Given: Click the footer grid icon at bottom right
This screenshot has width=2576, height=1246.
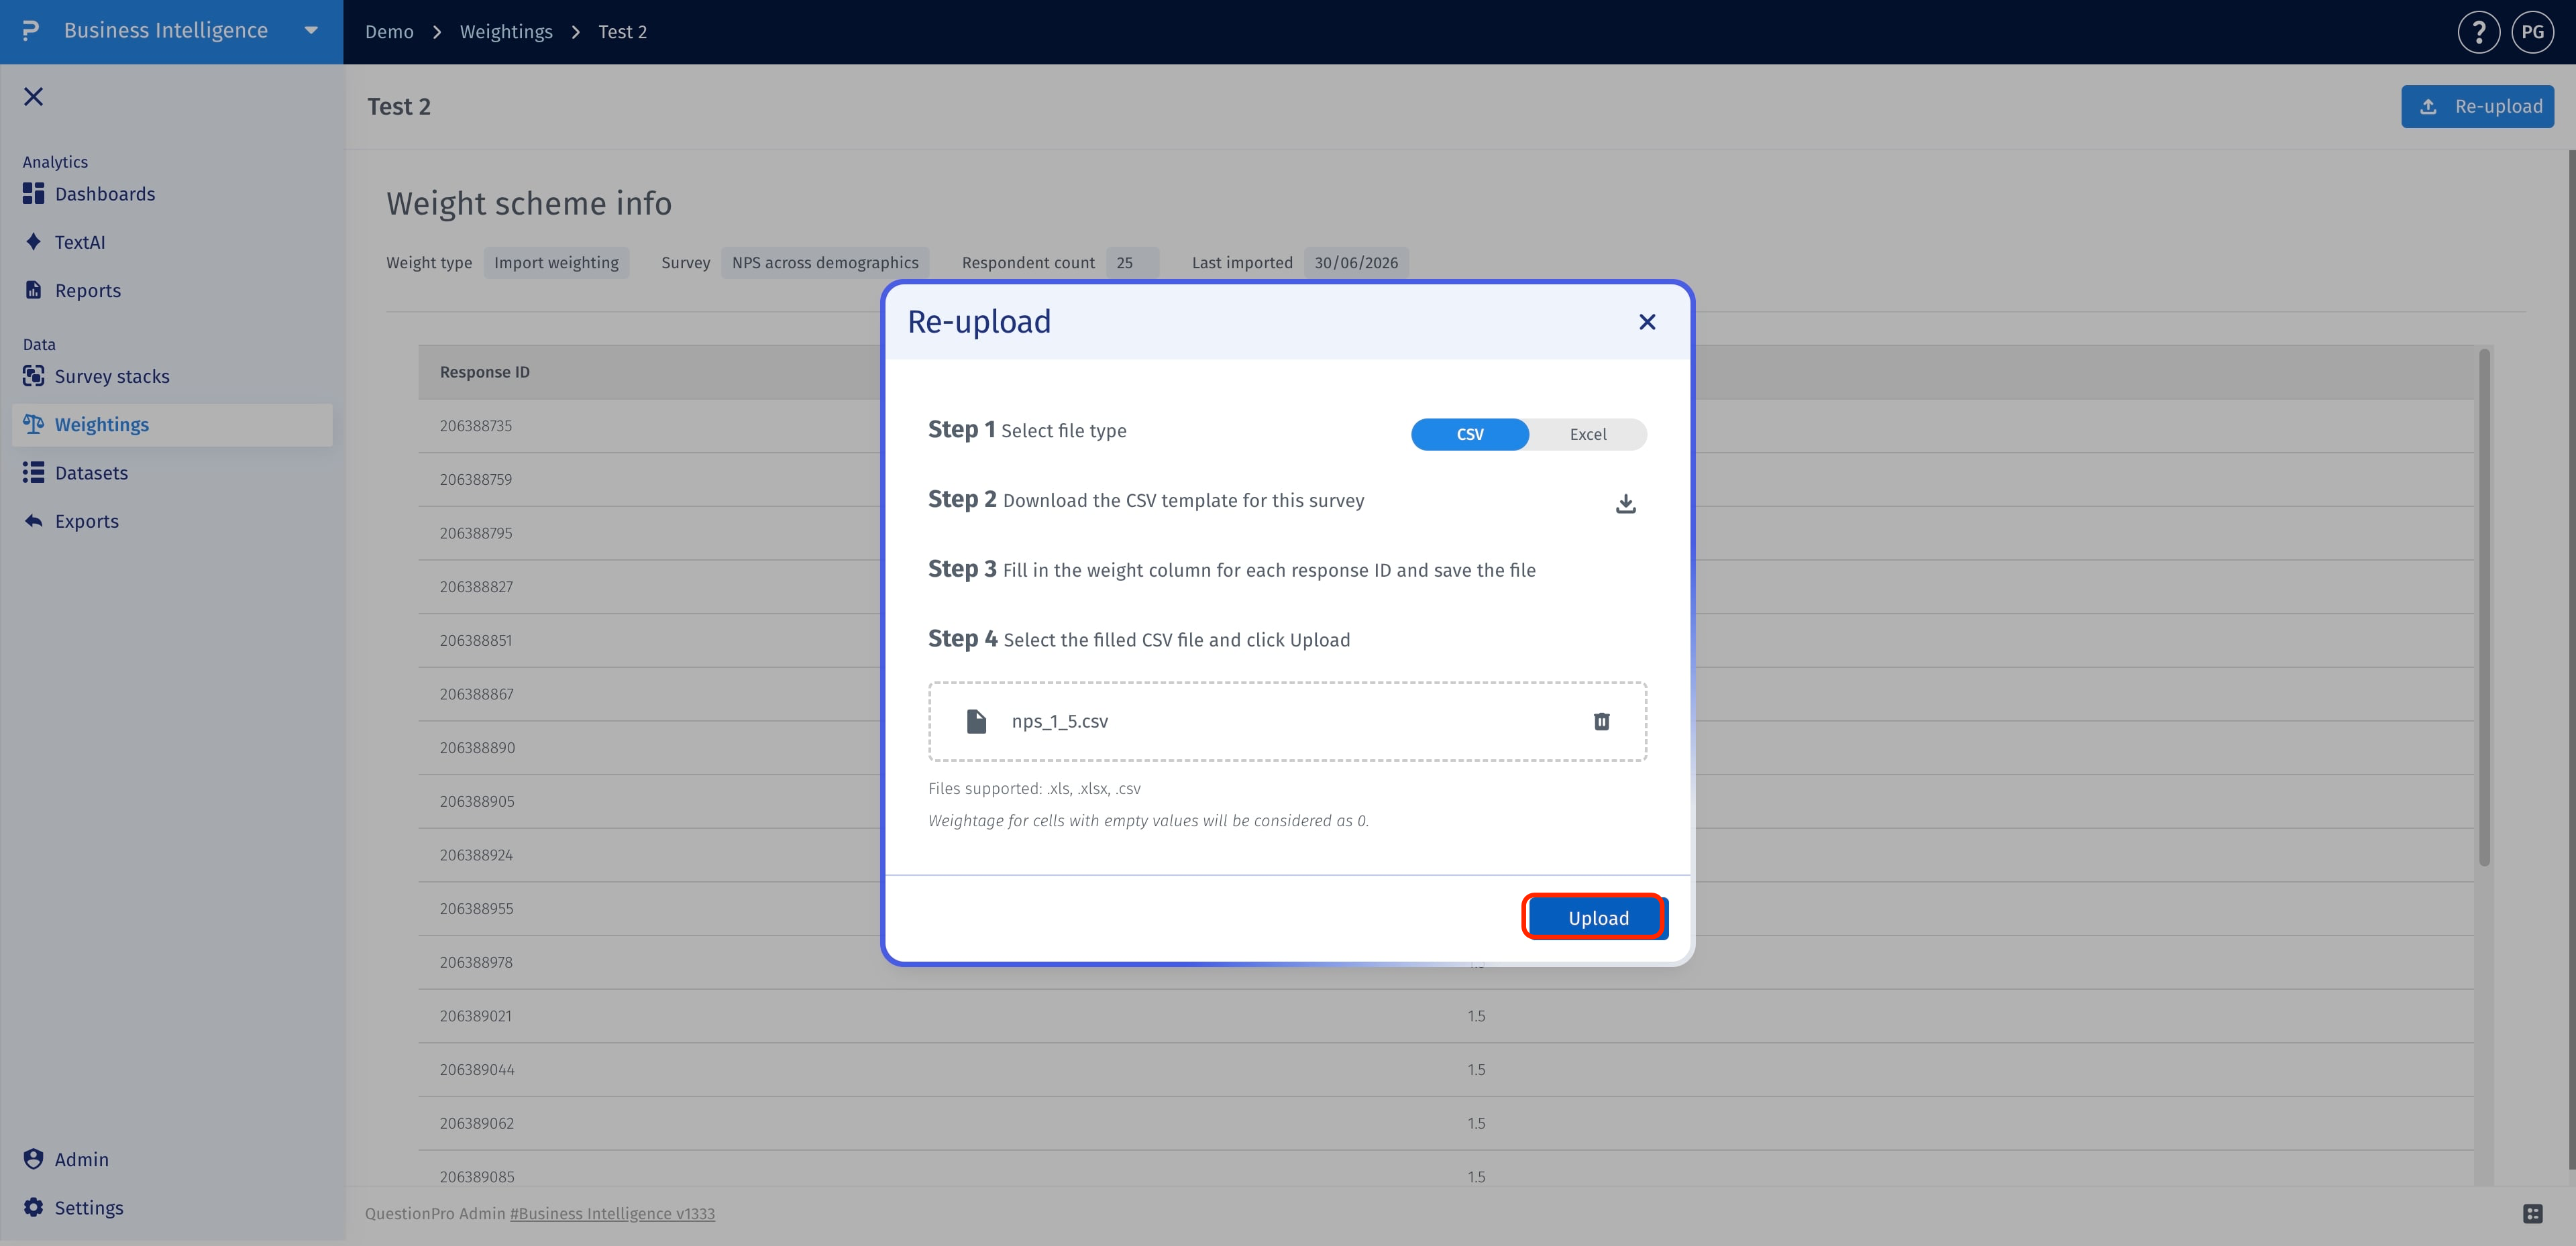Looking at the screenshot, I should coord(2532,1213).
